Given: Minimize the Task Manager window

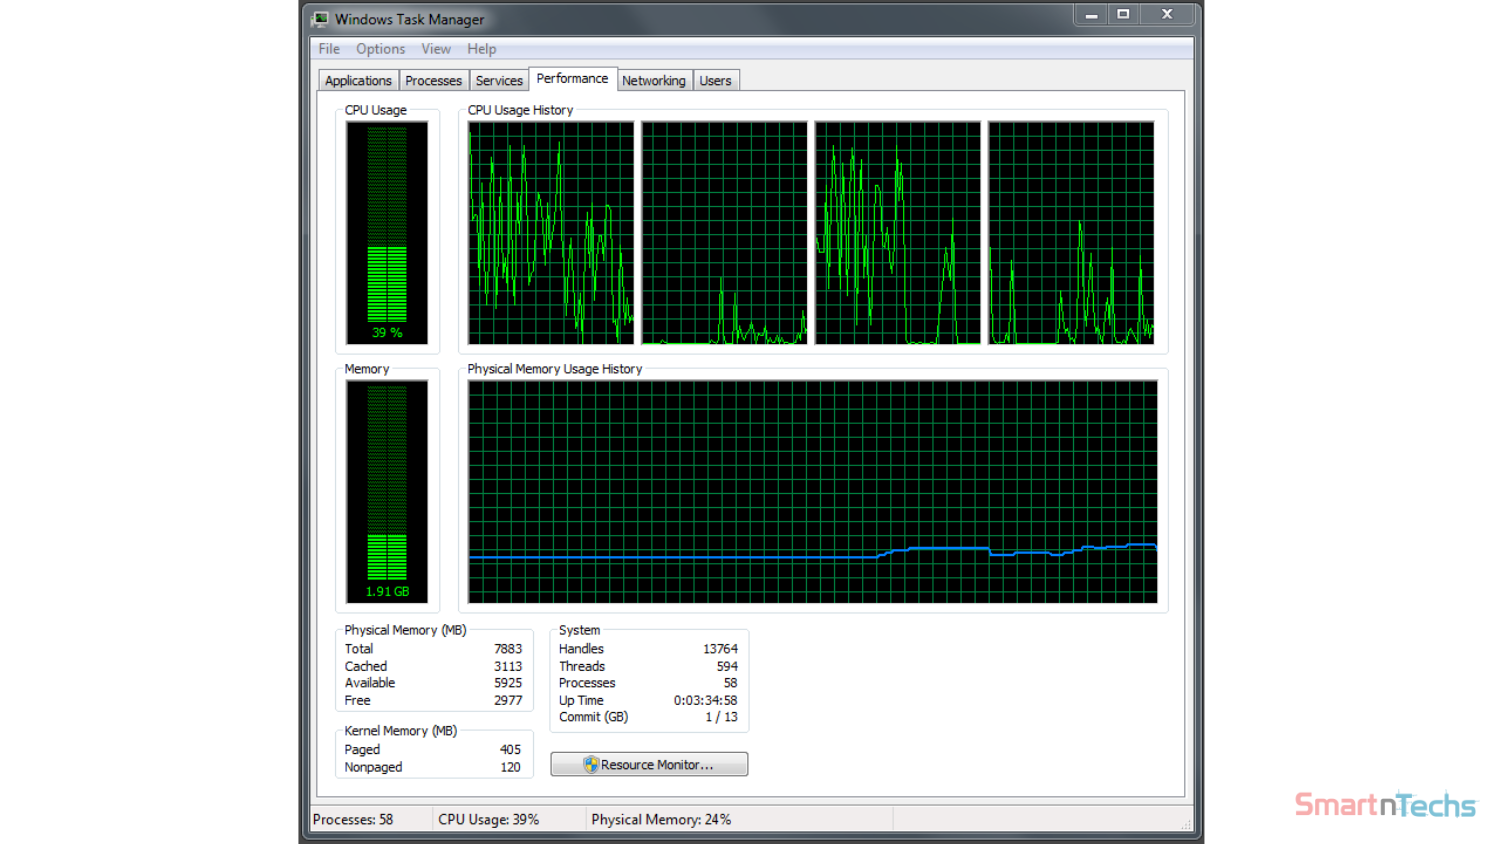Looking at the screenshot, I should click(1091, 14).
